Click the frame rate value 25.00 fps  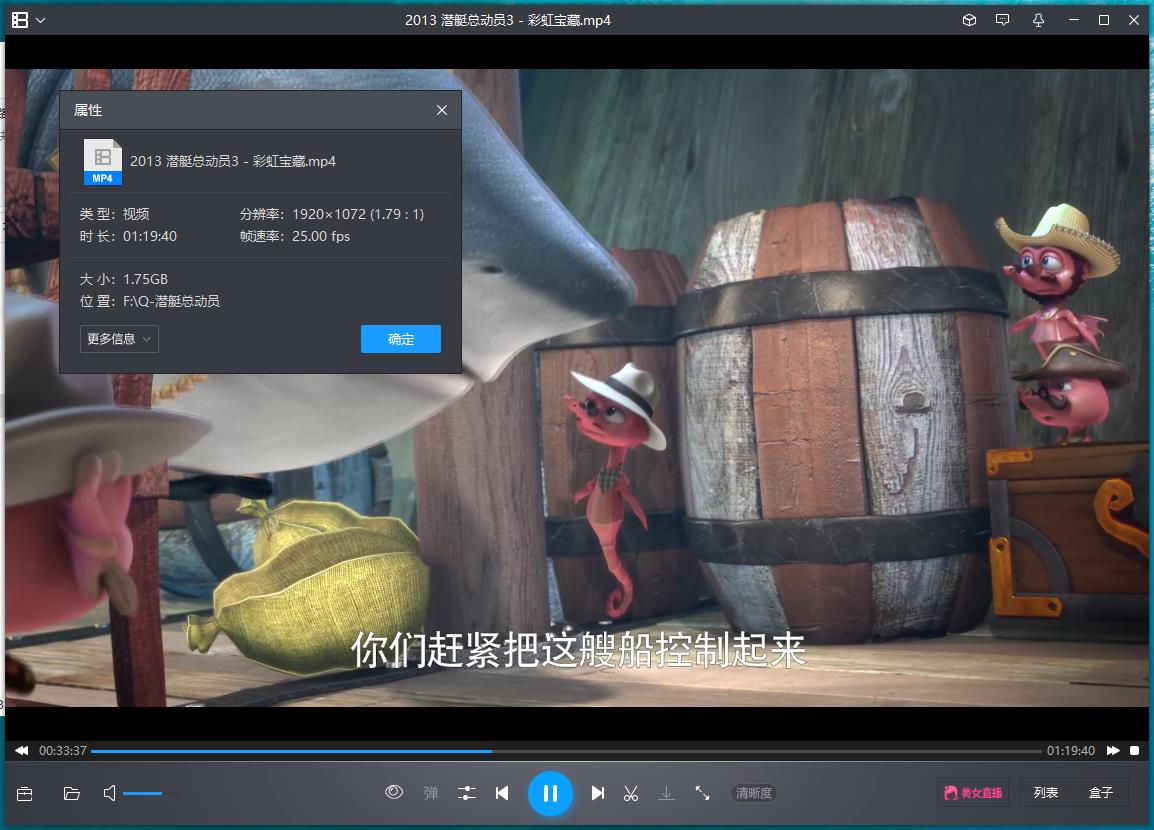[321, 236]
